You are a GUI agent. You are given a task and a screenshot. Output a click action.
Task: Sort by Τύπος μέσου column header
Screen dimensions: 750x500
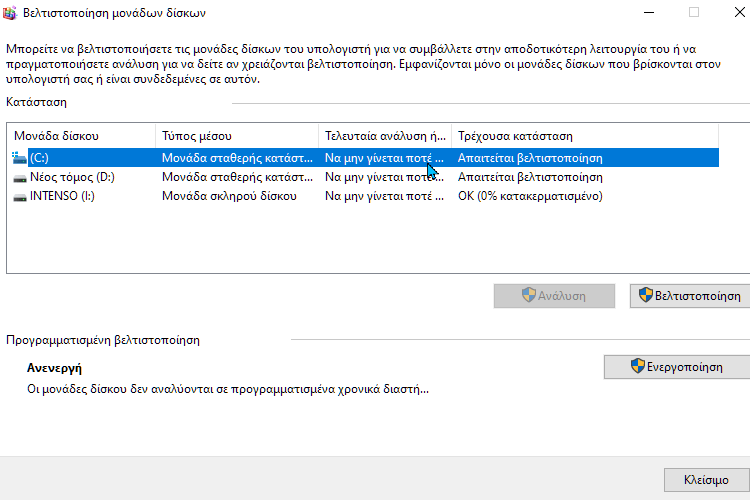237,136
